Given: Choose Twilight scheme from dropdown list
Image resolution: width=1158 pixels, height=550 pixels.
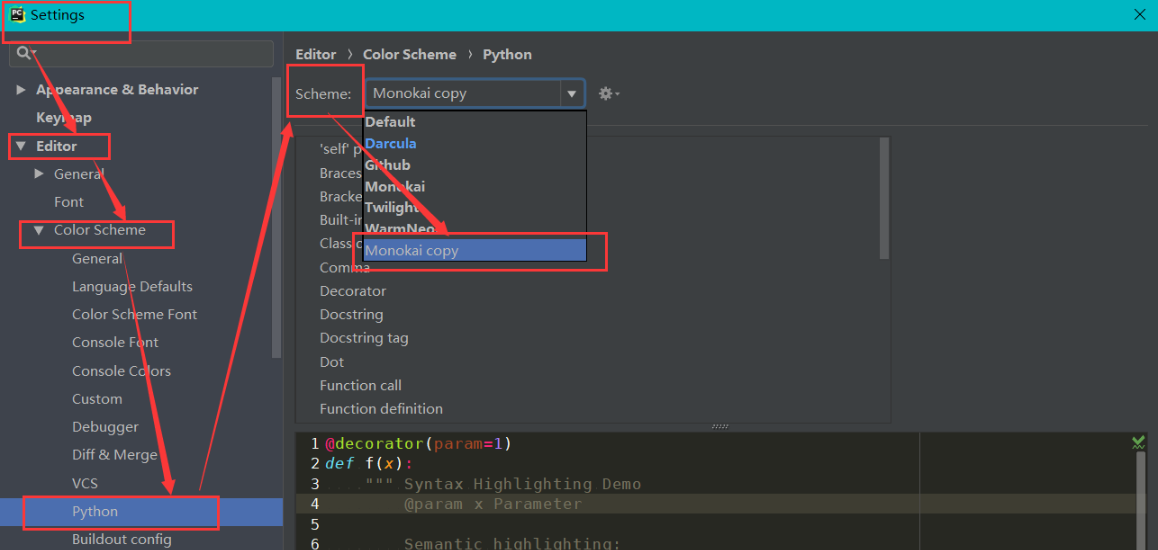Looking at the screenshot, I should (475, 208).
